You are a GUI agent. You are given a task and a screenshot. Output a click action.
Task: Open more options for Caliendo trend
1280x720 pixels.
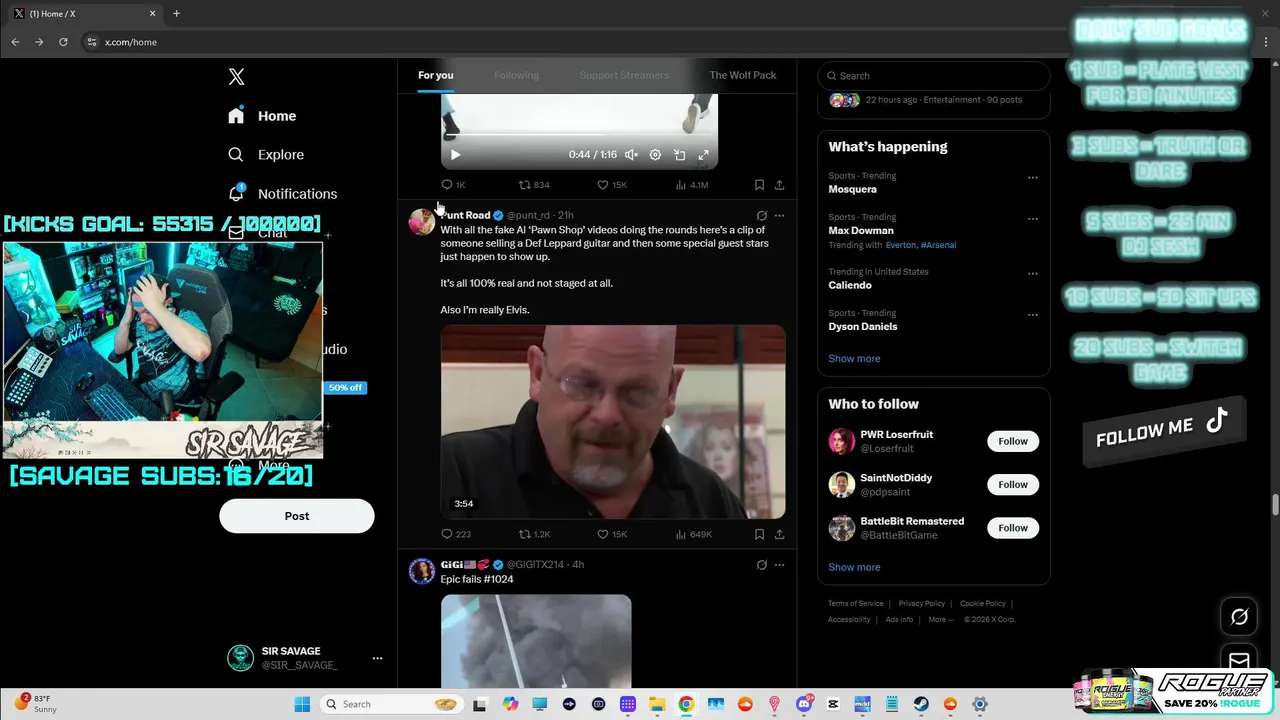pyautogui.click(x=1033, y=274)
